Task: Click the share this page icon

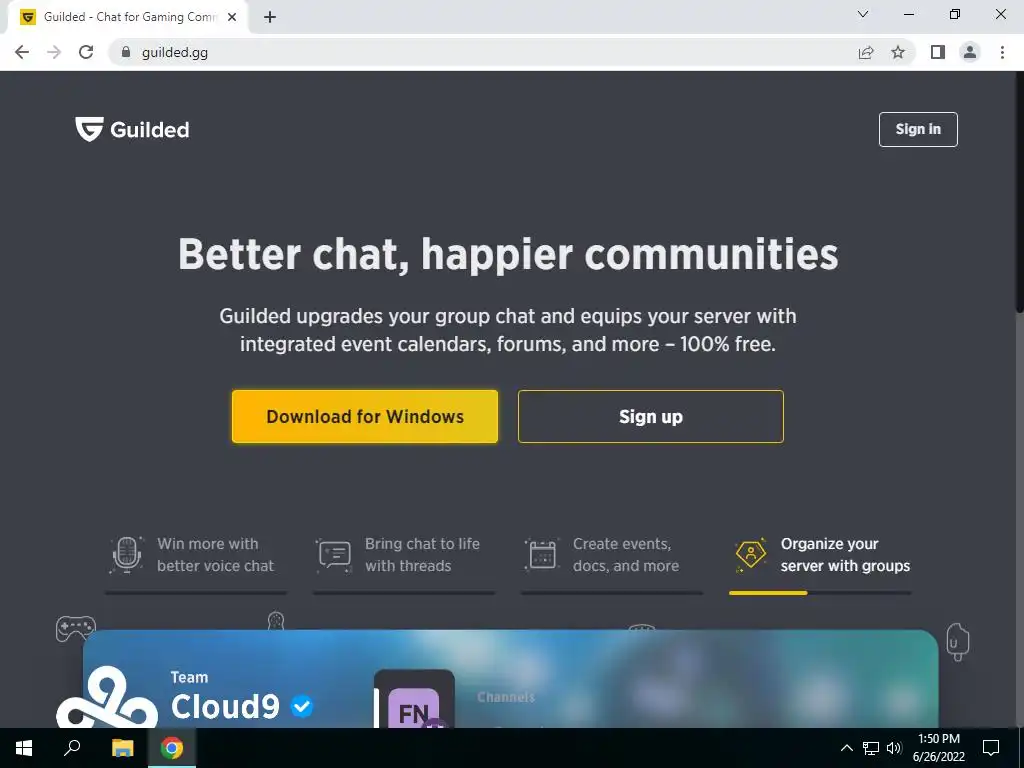Action: pyautogui.click(x=866, y=52)
